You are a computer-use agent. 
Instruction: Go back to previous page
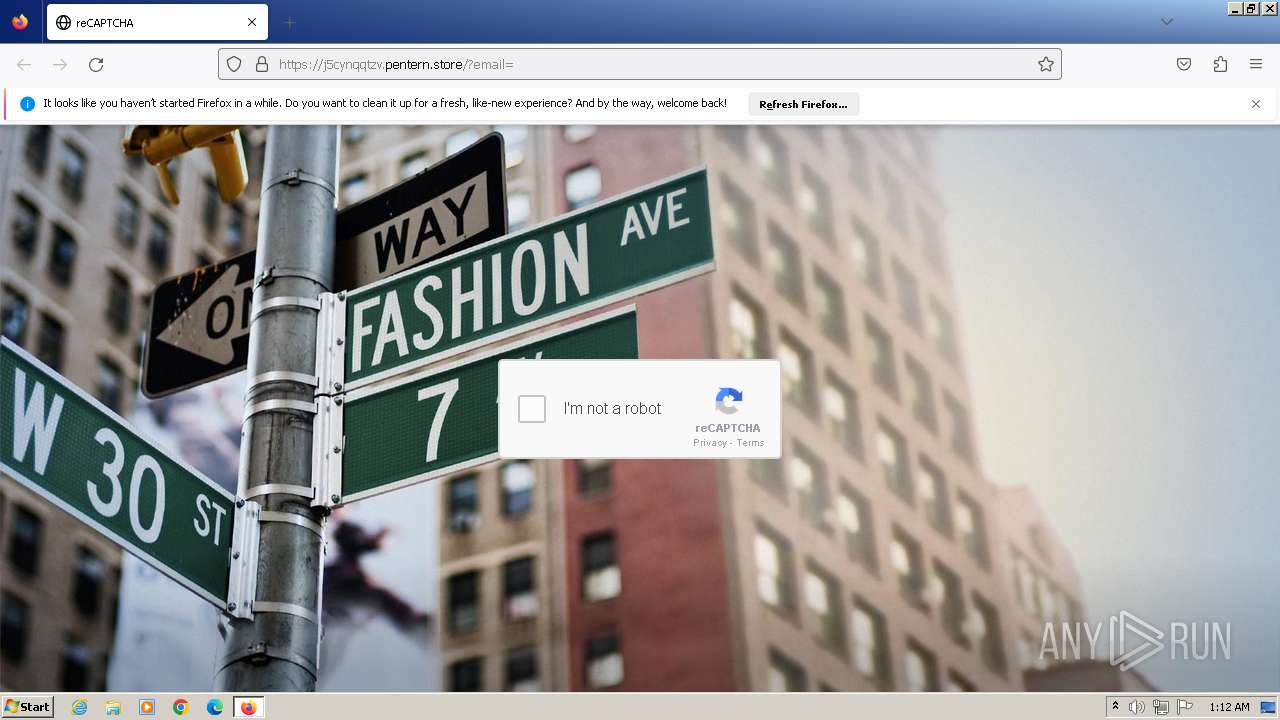point(24,64)
